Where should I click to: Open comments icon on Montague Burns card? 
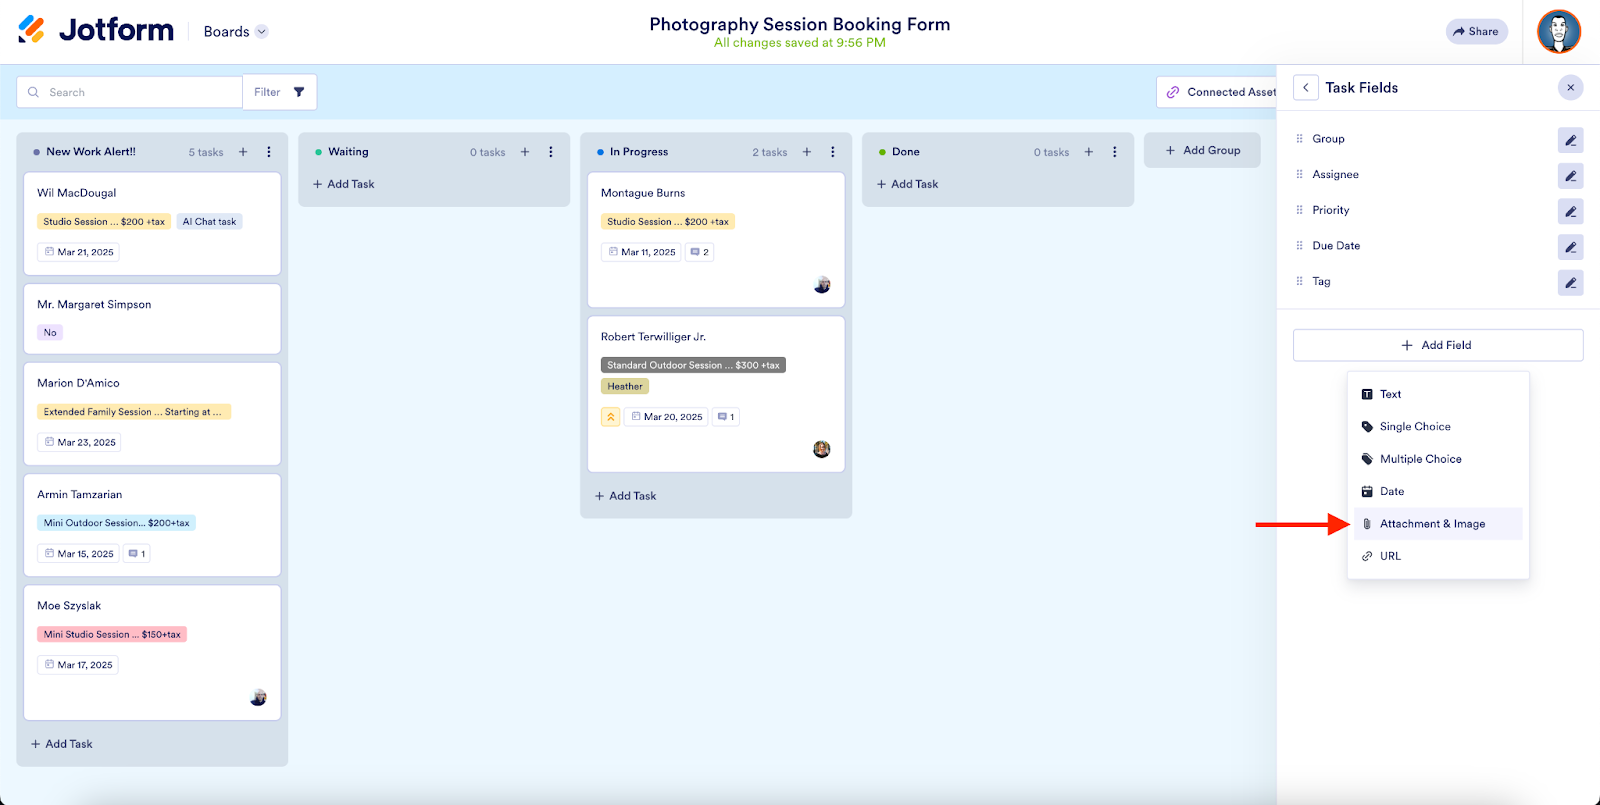pos(700,252)
